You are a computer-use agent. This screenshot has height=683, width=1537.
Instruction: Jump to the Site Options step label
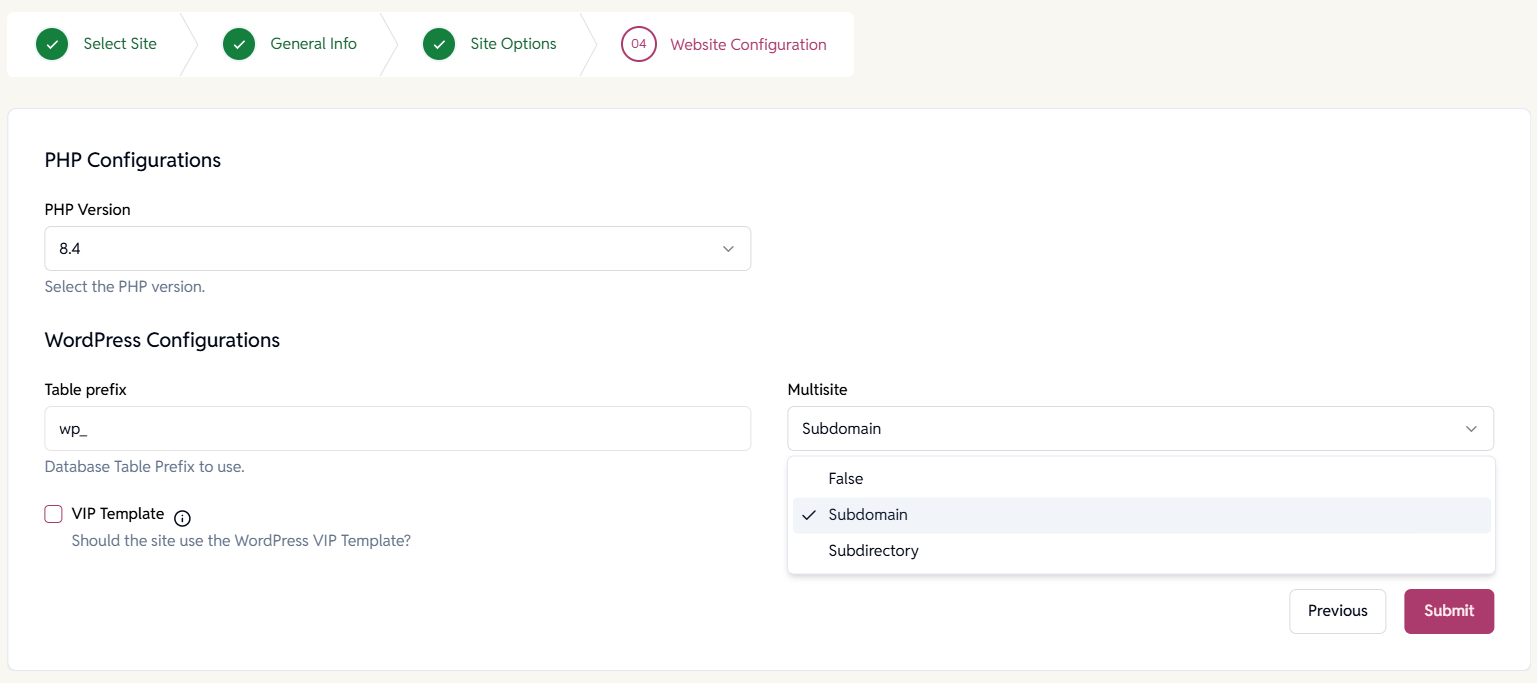point(513,44)
